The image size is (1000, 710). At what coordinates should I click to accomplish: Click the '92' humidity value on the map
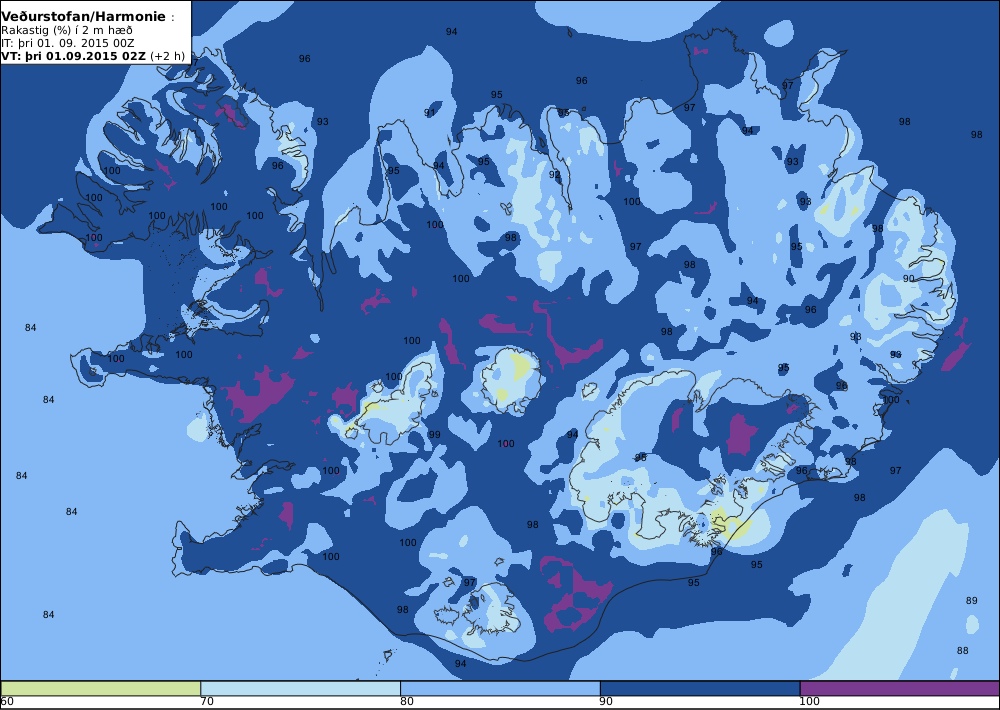click(x=554, y=175)
